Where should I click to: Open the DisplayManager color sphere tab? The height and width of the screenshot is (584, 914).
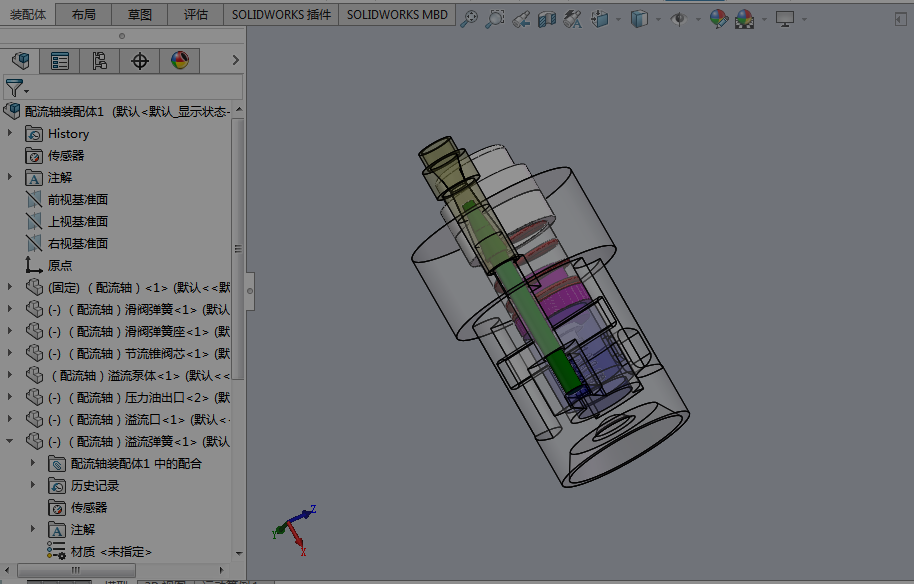click(180, 61)
